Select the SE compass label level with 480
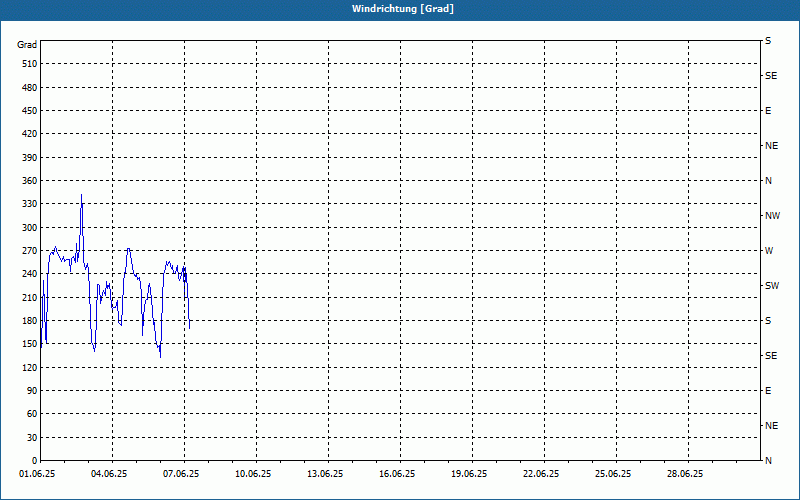This screenshot has height=500, width=800. click(771, 76)
